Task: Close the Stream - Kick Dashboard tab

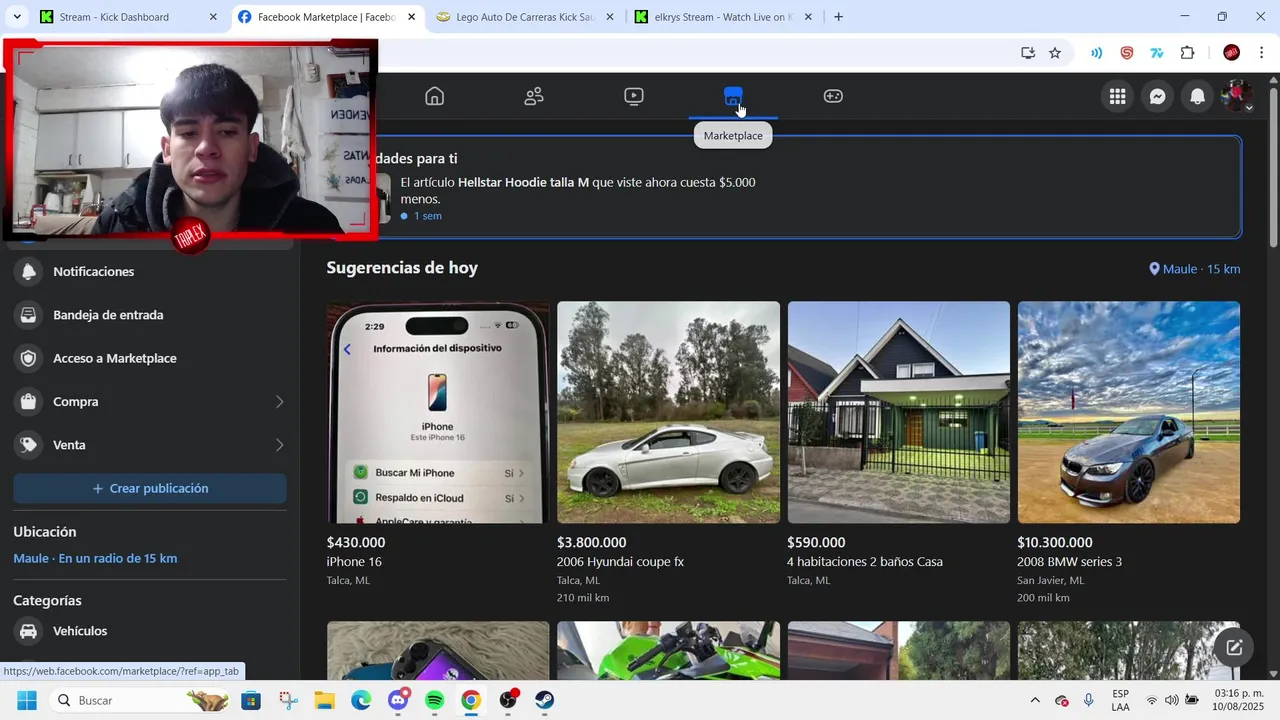Action: click(x=212, y=17)
